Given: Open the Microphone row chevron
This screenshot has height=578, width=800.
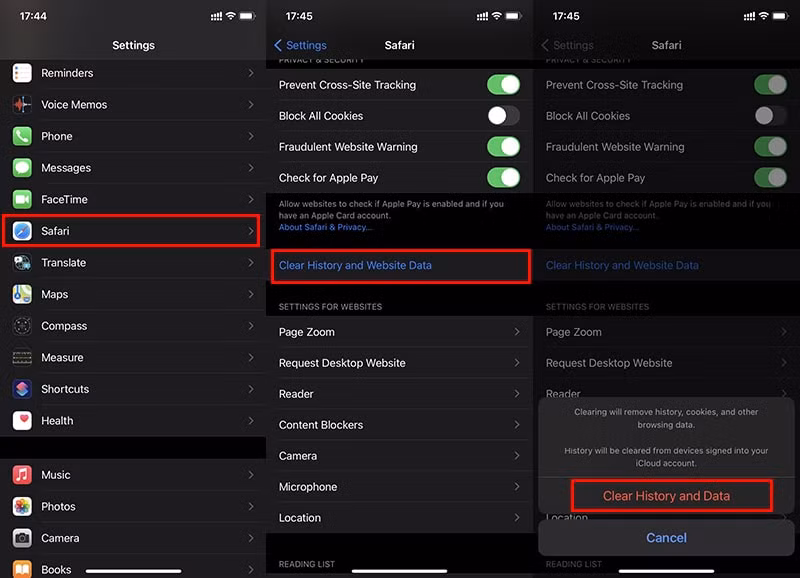Looking at the screenshot, I should coord(517,487).
